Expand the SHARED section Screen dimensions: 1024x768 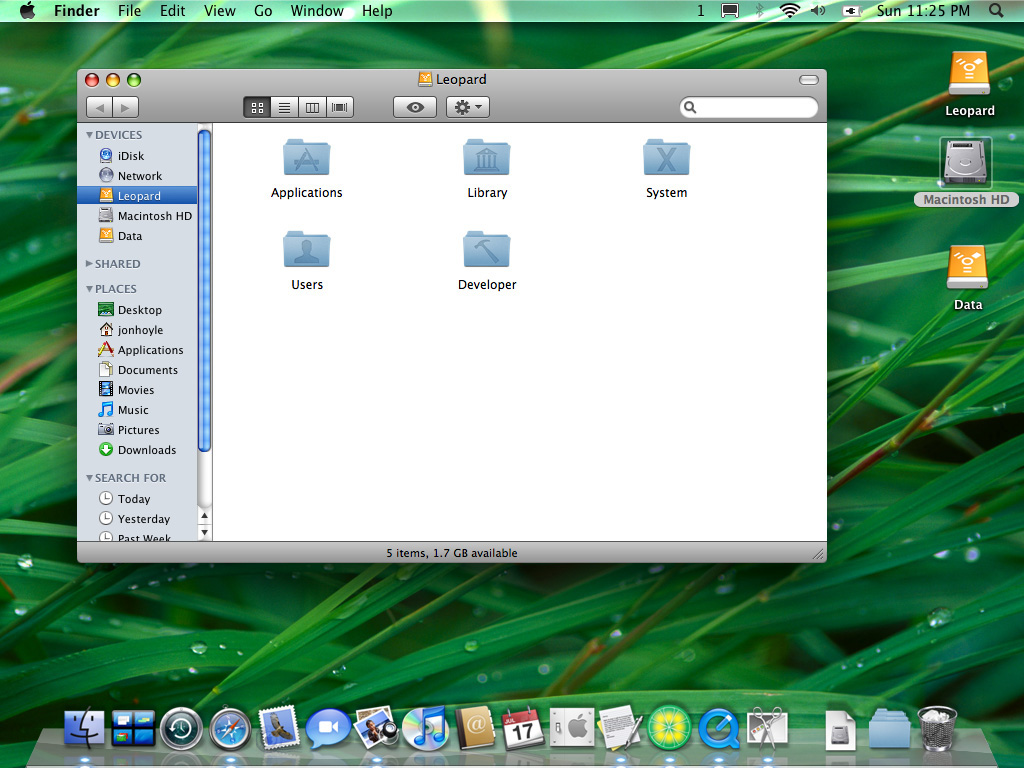click(89, 264)
